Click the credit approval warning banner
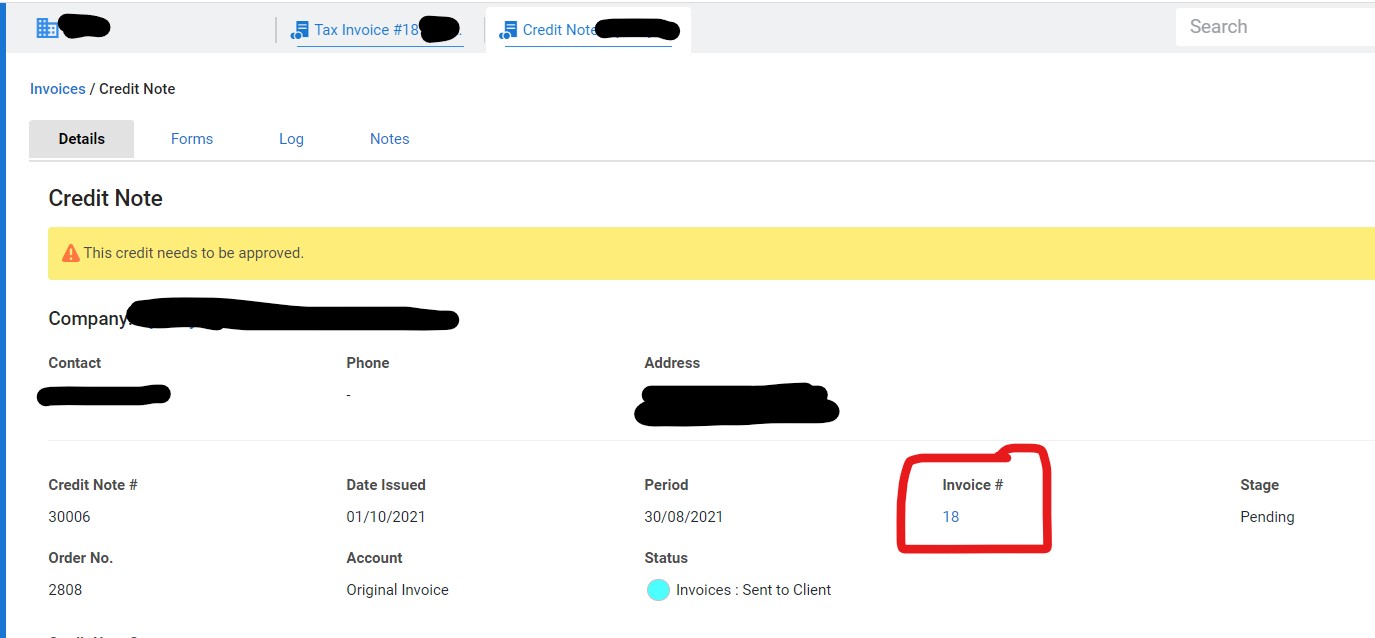1375x638 pixels. click(x=711, y=253)
